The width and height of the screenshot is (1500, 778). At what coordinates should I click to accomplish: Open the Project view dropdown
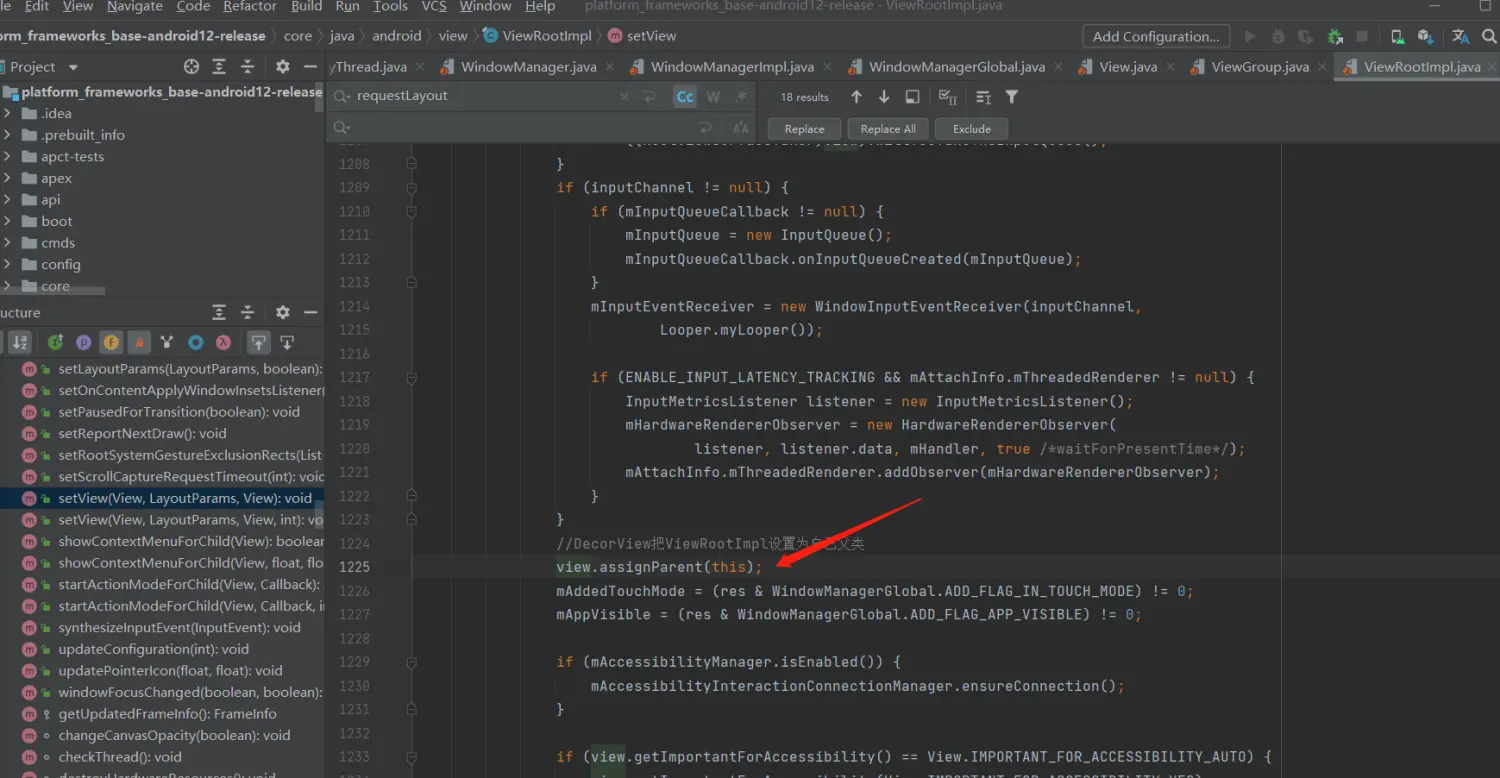(73, 67)
